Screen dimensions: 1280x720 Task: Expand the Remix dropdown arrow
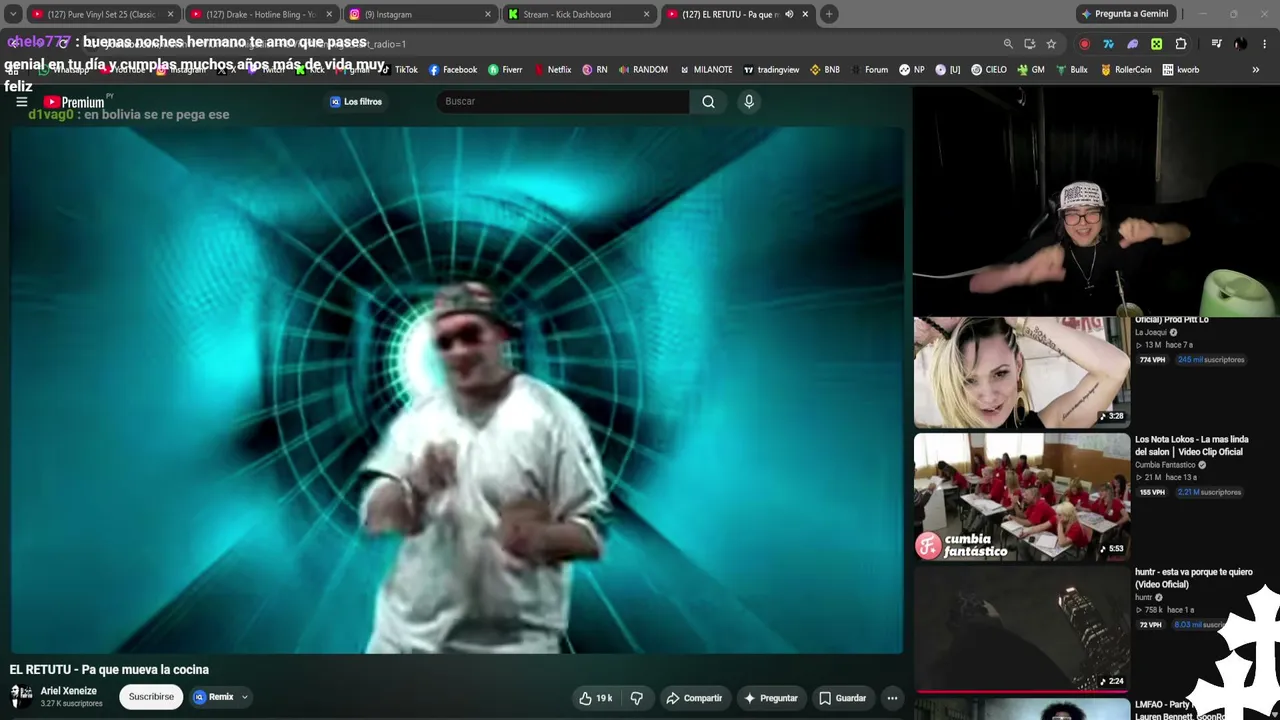pos(244,698)
